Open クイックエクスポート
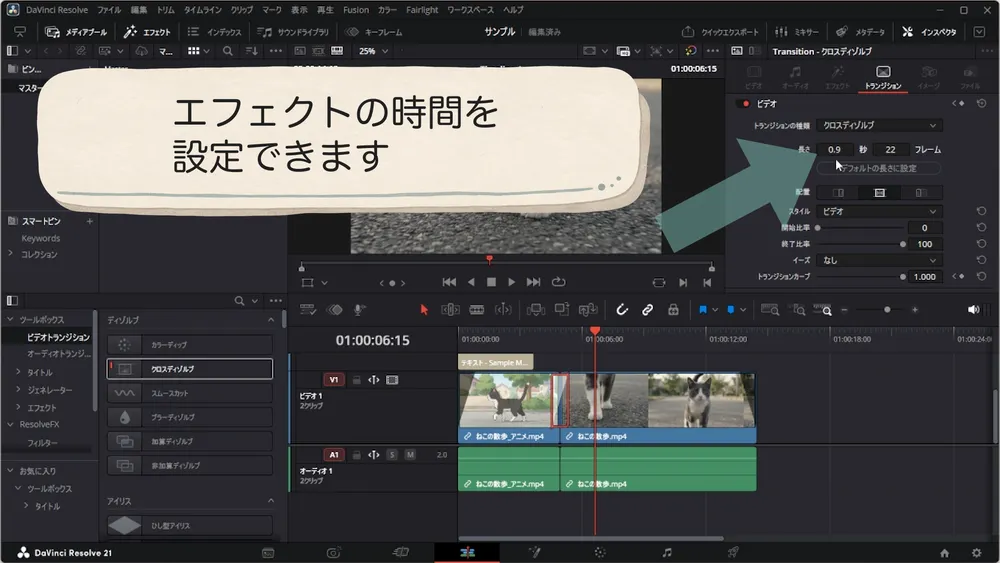This screenshot has height=563, width=1000. 721,32
